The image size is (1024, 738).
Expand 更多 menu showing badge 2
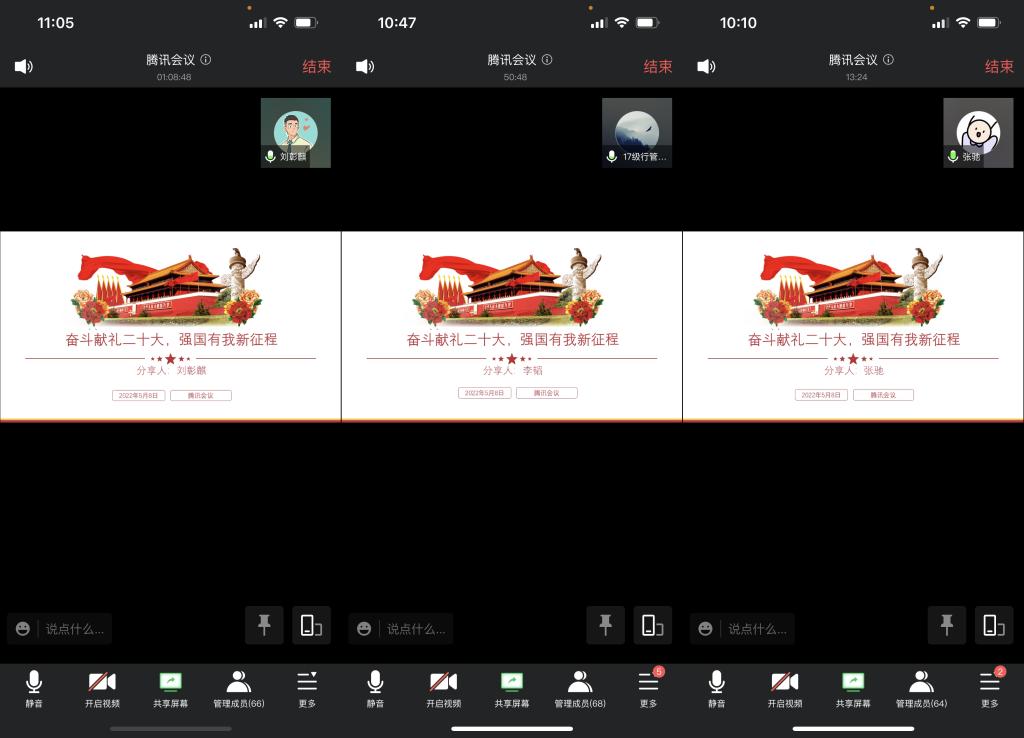(989, 689)
